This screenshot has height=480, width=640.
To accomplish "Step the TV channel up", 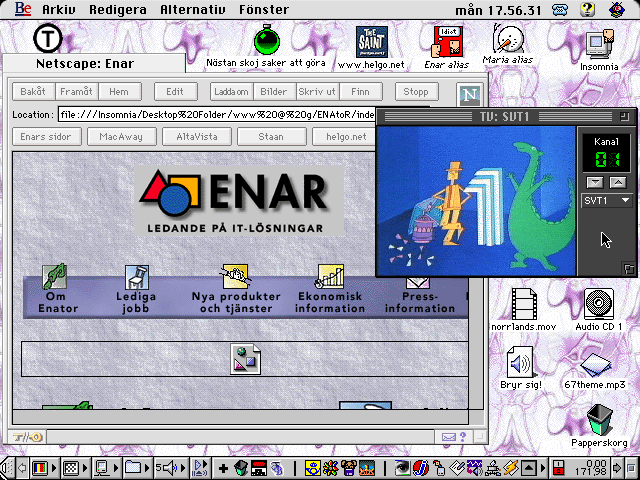I will click(617, 182).
